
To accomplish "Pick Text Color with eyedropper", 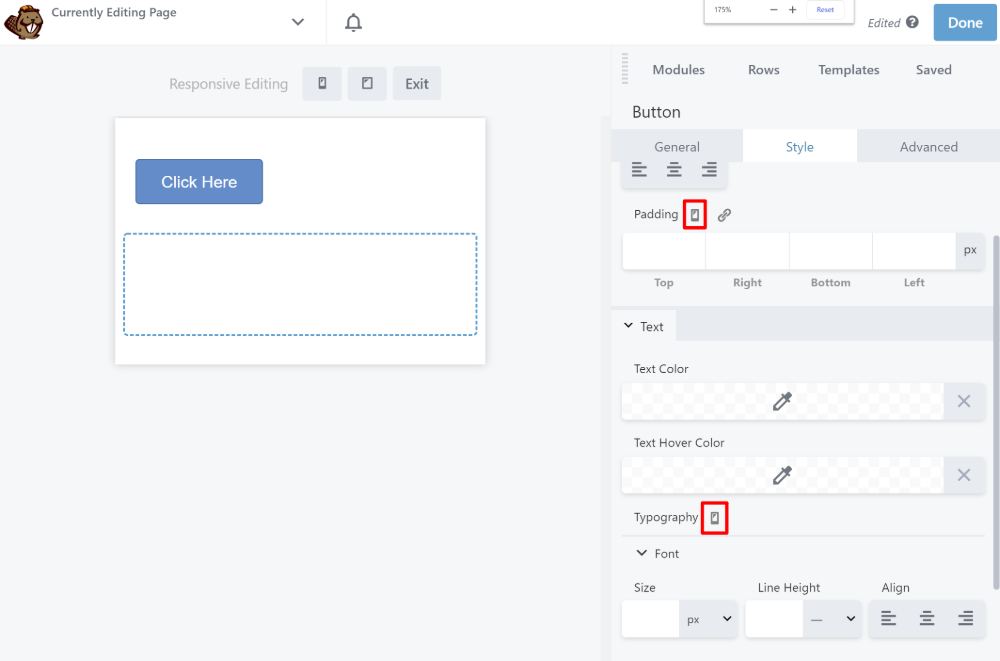I will point(783,401).
